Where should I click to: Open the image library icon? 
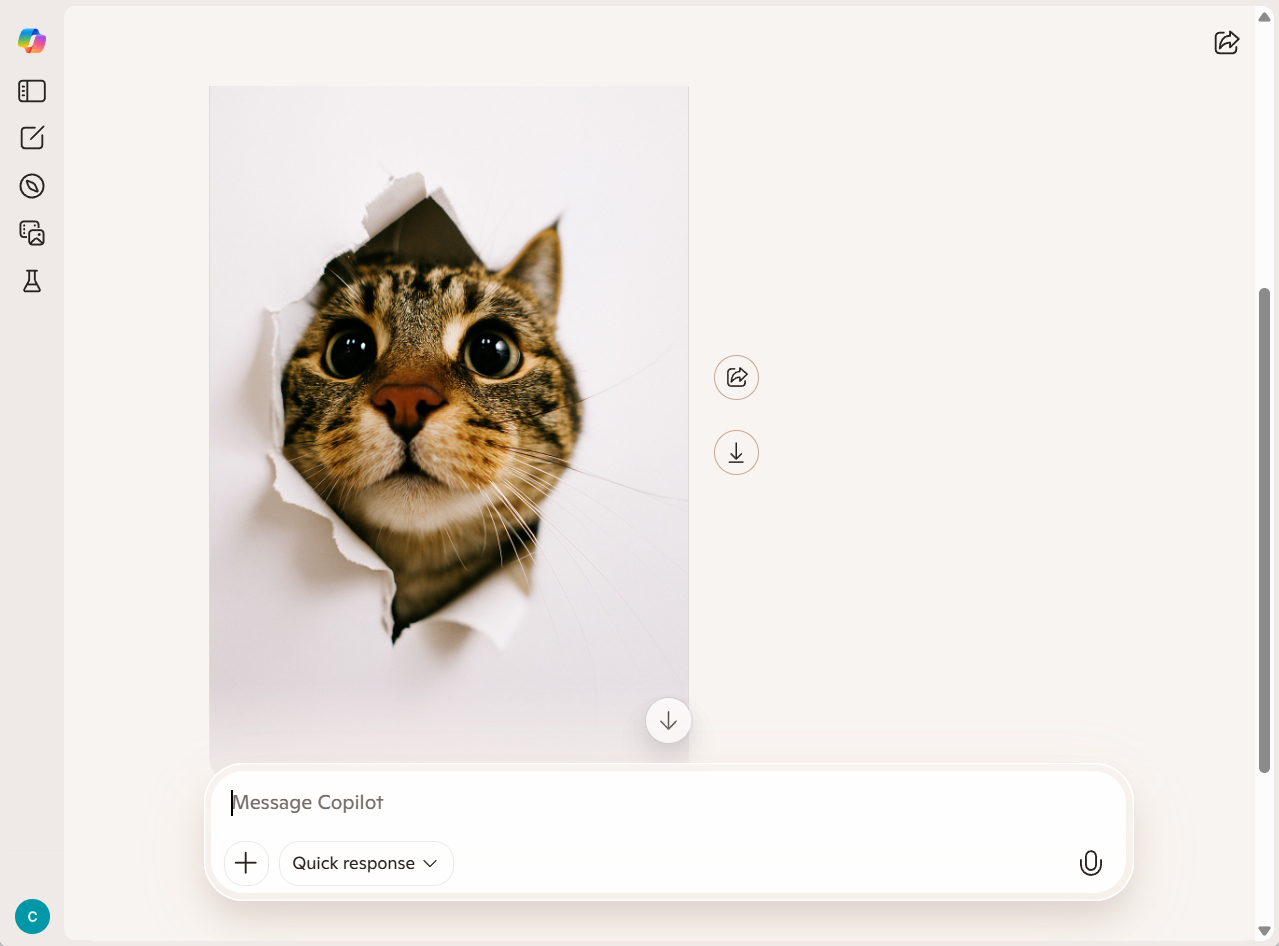(32, 233)
